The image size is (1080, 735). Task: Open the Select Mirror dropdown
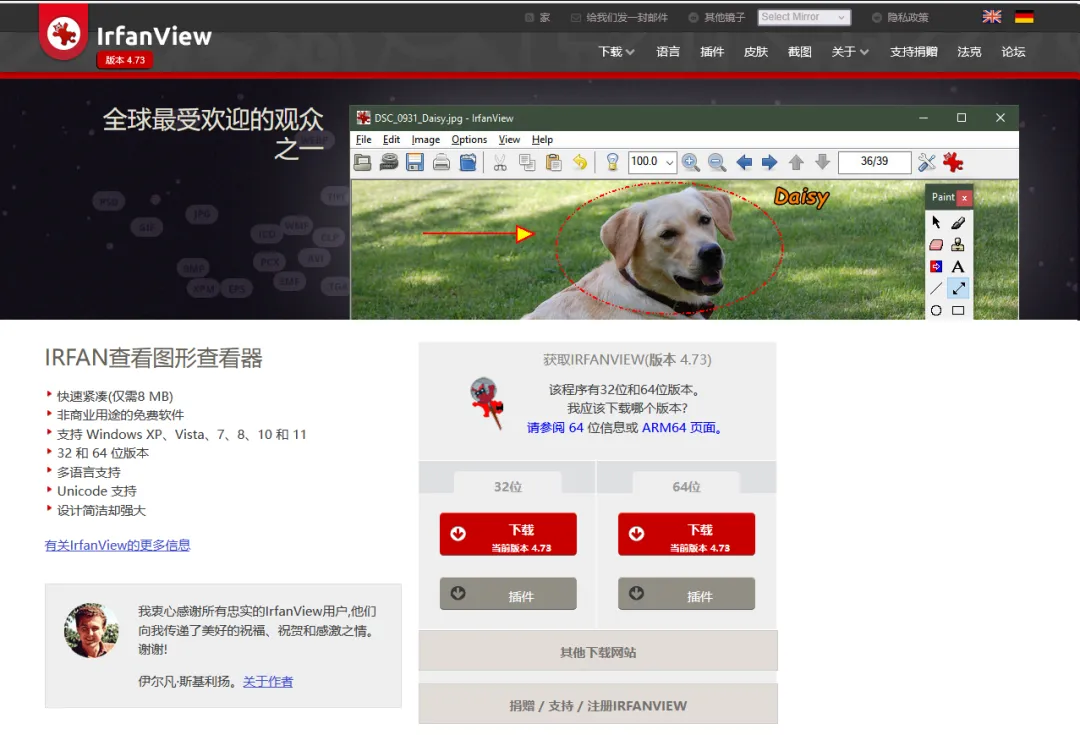coord(804,17)
